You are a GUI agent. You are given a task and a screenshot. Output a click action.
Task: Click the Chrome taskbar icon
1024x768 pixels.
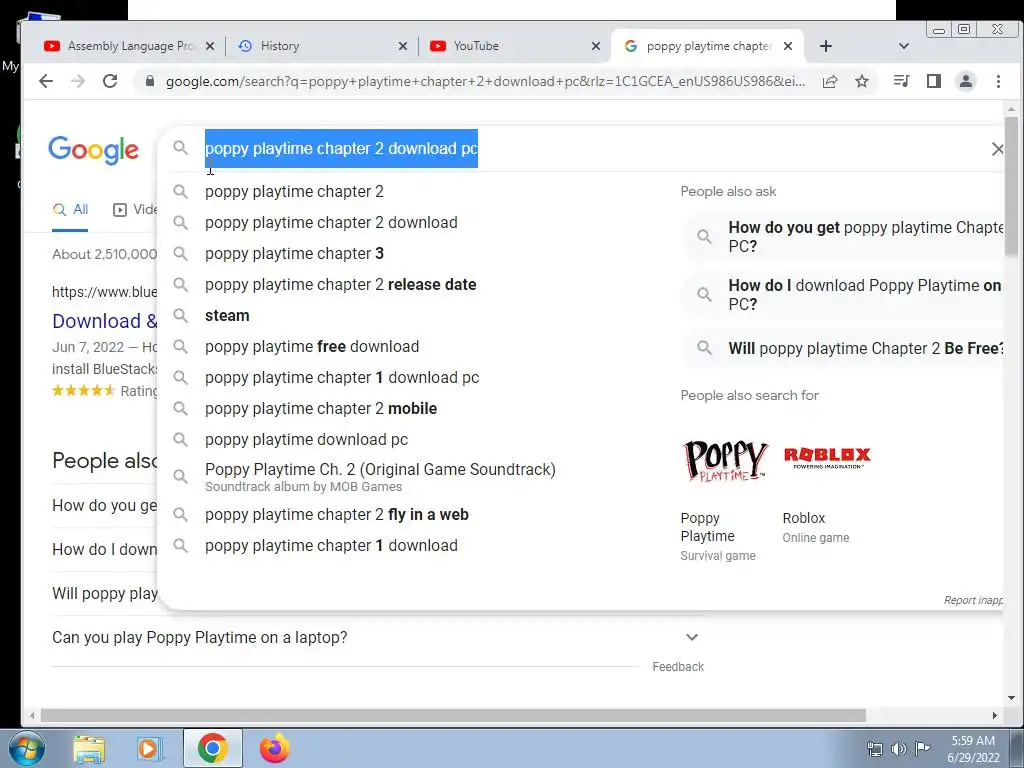(212, 748)
